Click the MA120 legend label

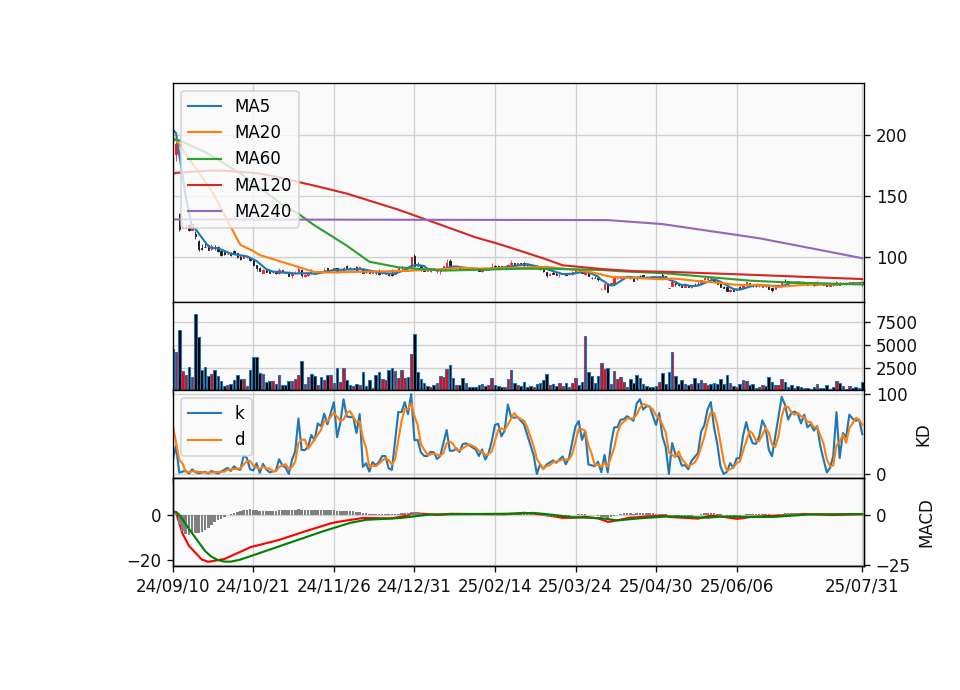pos(263,184)
